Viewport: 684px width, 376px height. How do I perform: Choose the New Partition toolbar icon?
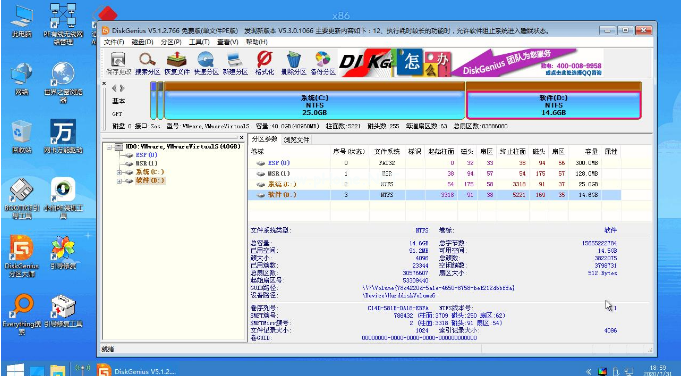click(235, 63)
